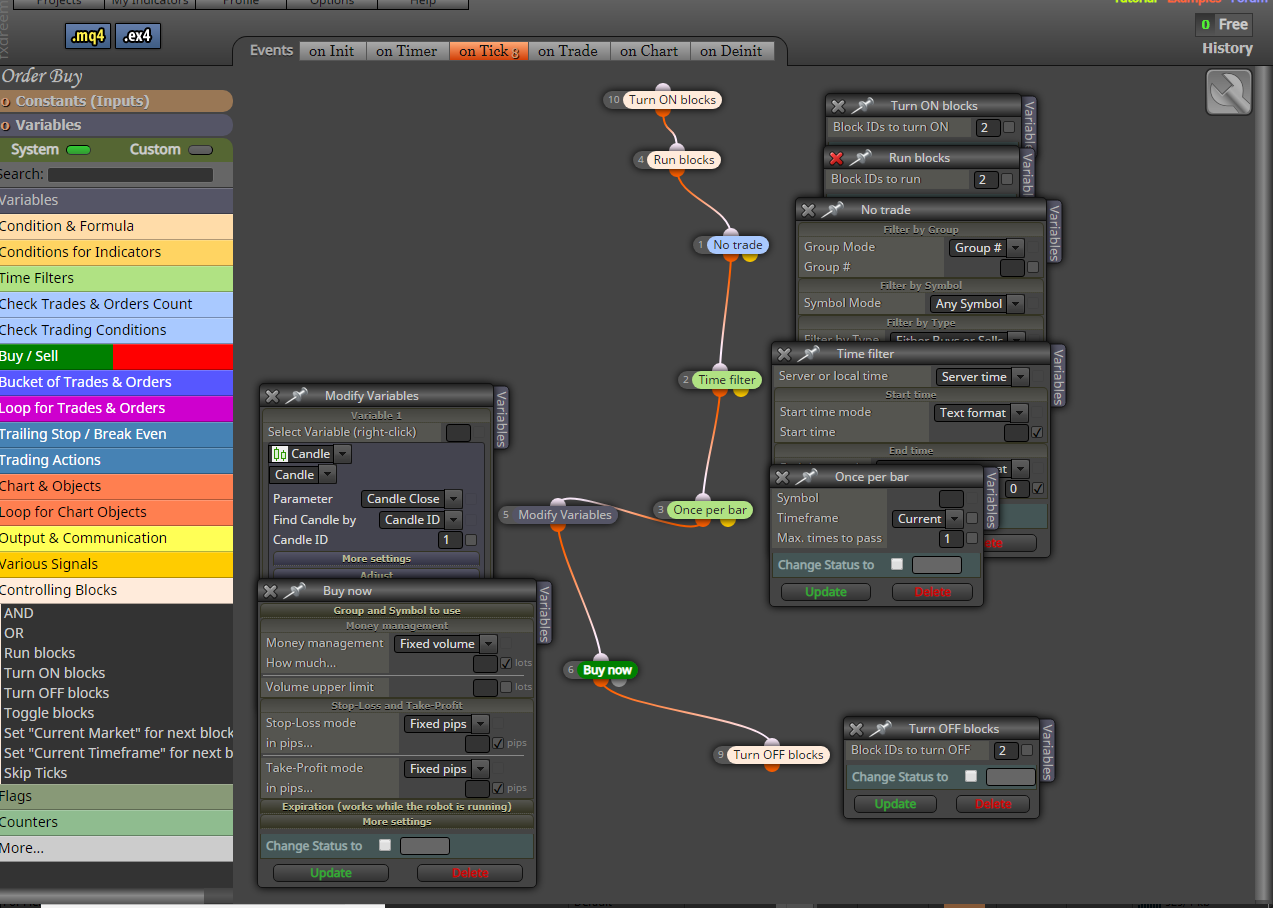Pin the Once per bar panel
The width and height of the screenshot is (1273, 908).
[x=806, y=477]
